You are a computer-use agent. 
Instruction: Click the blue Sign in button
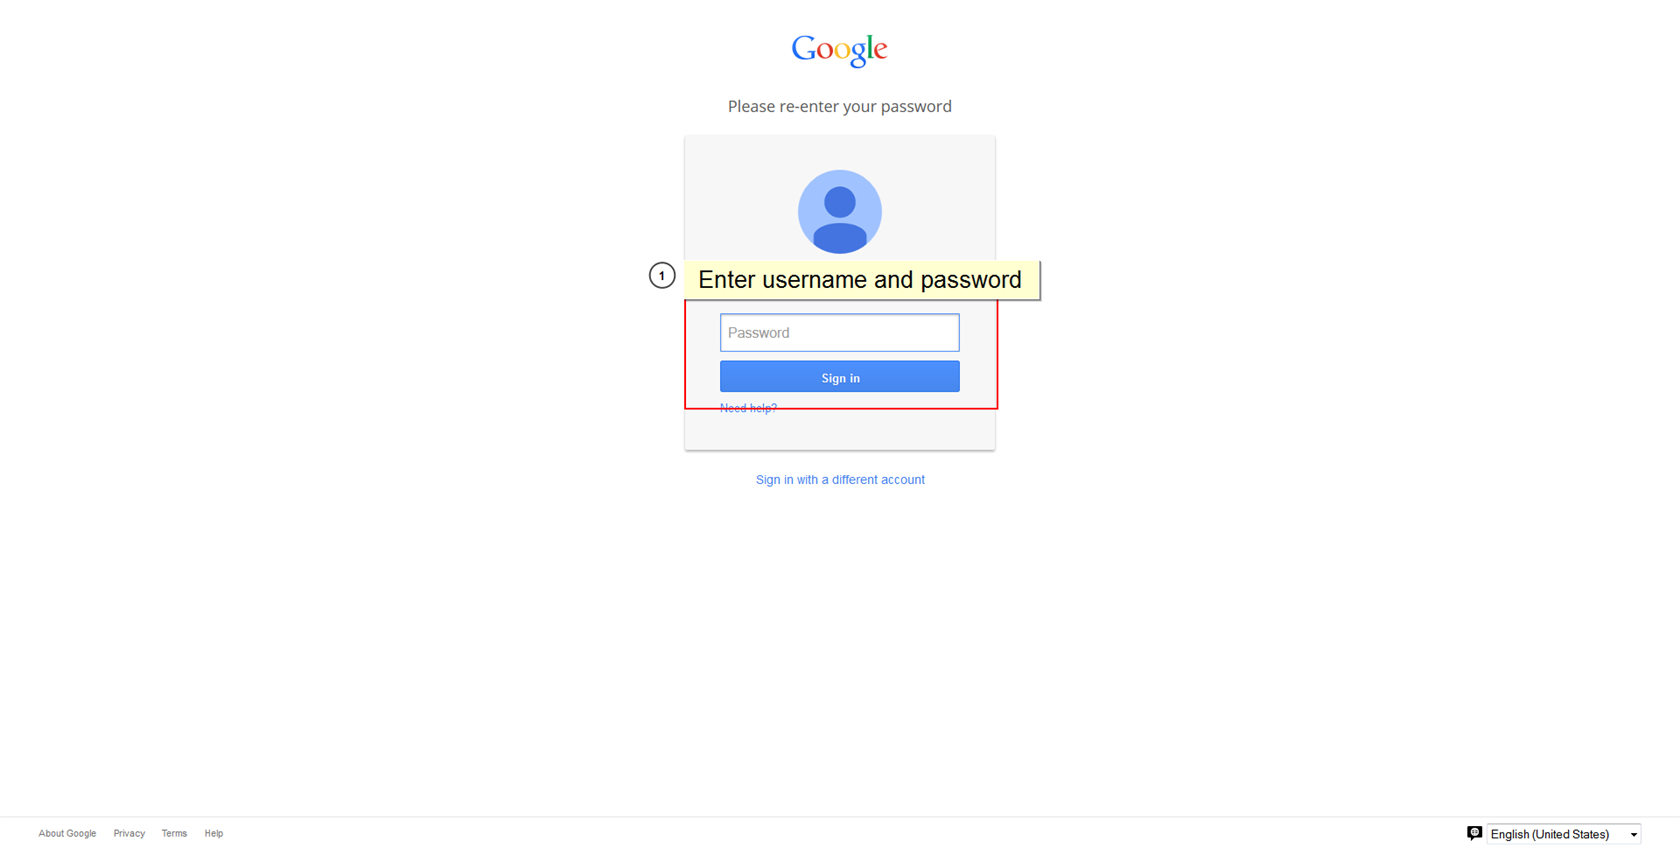(x=840, y=377)
